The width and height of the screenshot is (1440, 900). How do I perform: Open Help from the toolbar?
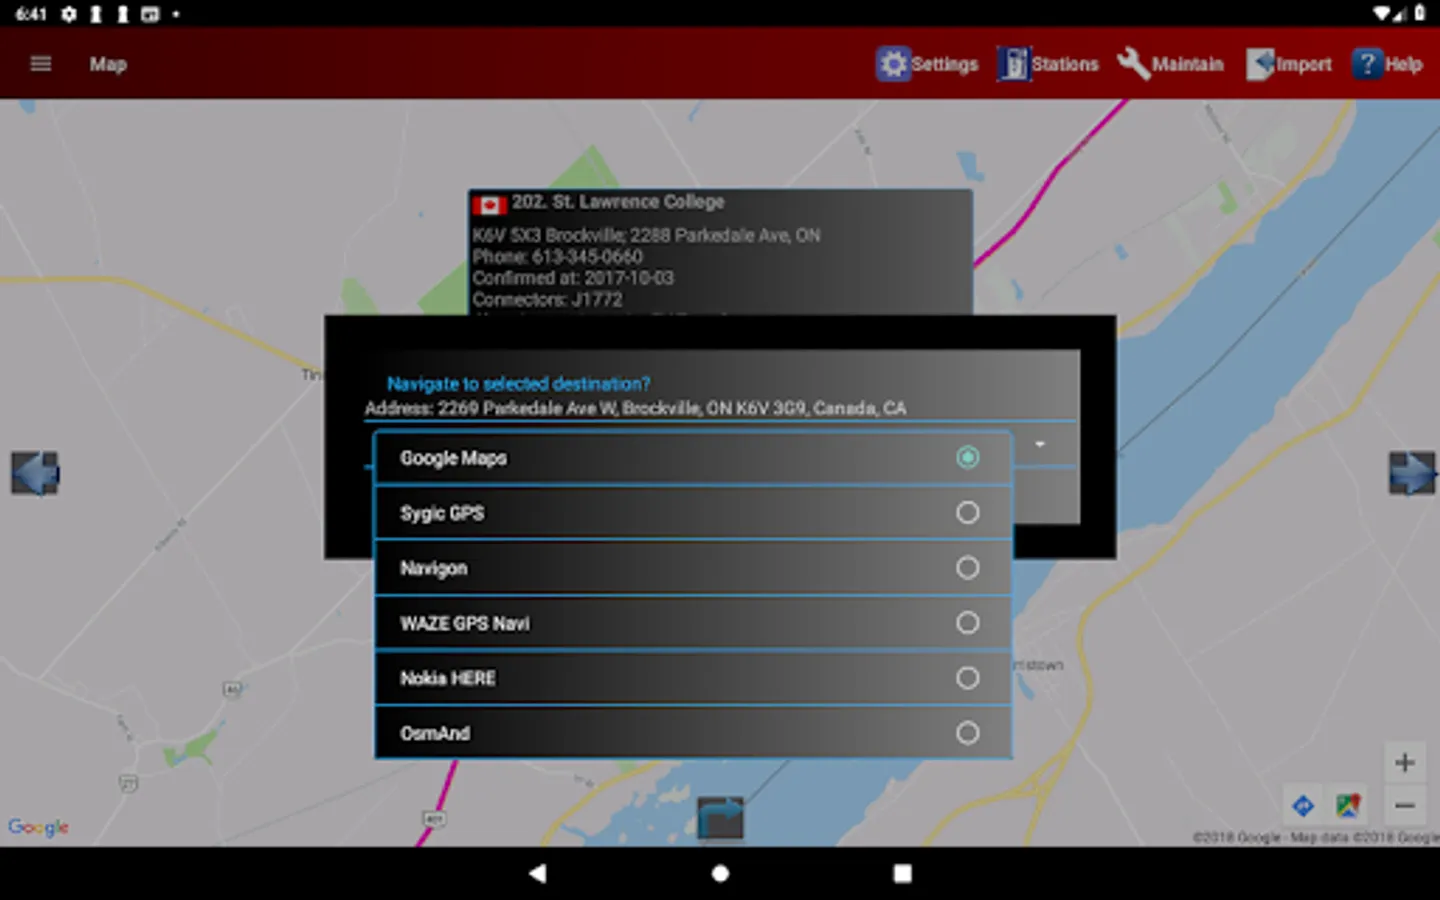(1387, 64)
